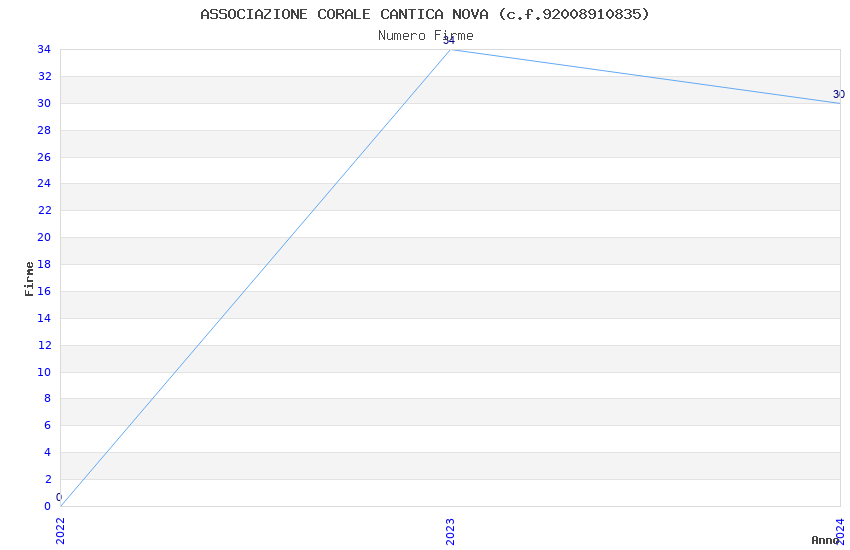
Task: Click the line's peak point at 2023
Action: click(450, 50)
